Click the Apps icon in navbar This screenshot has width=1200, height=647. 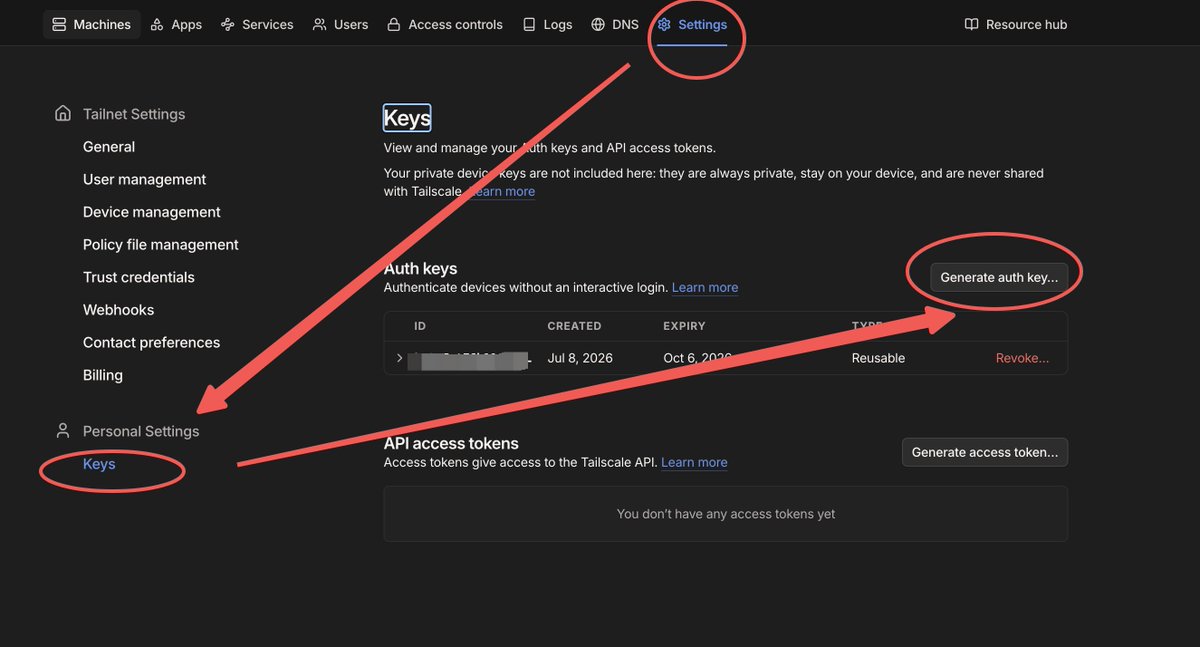[x=157, y=24]
